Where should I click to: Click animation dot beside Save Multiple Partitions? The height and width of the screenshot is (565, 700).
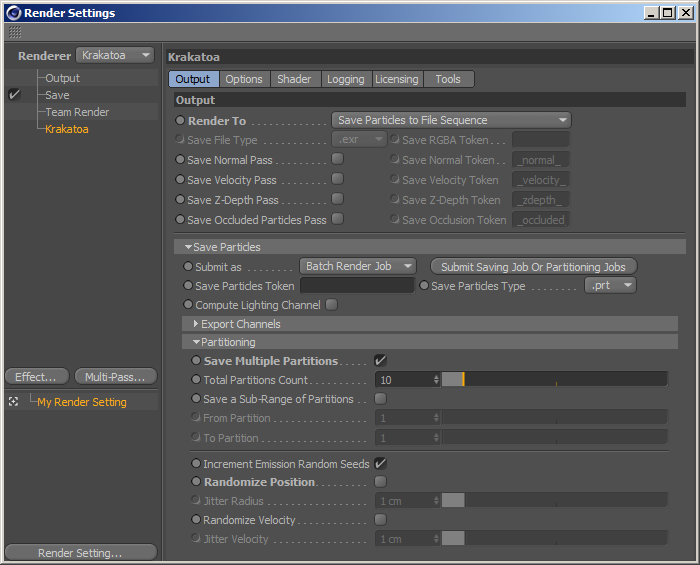click(196, 360)
